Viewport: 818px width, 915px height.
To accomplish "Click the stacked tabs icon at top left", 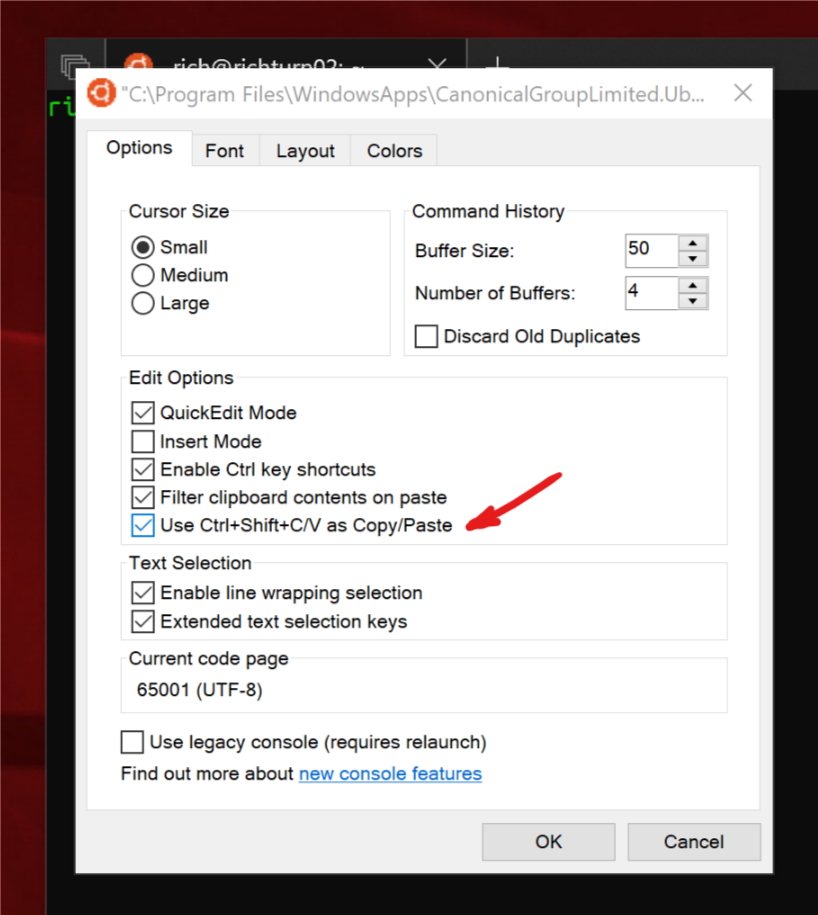I will pyautogui.click(x=76, y=60).
